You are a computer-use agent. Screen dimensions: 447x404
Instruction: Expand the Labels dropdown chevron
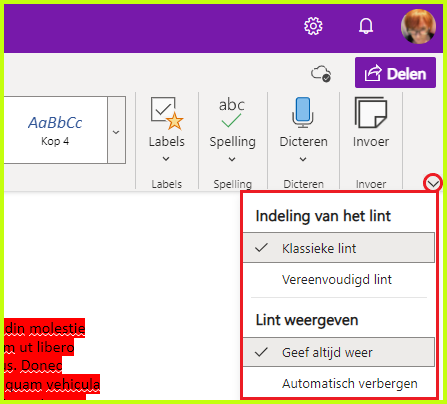166,159
